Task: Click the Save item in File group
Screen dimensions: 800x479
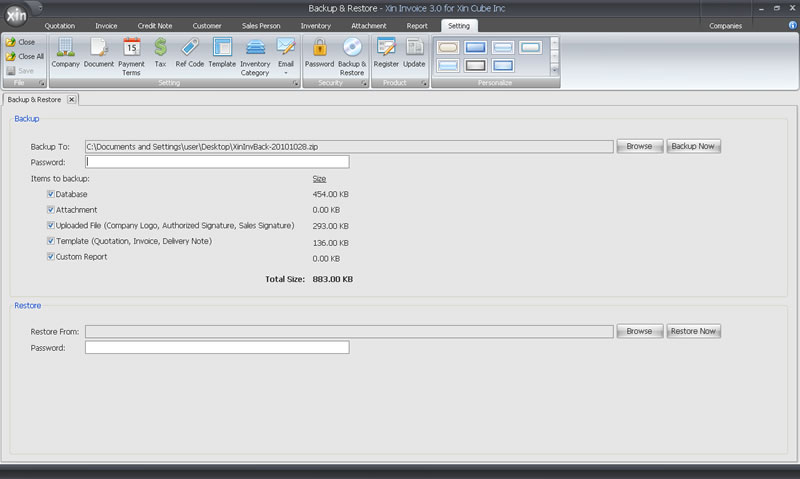Action: pos(20,71)
